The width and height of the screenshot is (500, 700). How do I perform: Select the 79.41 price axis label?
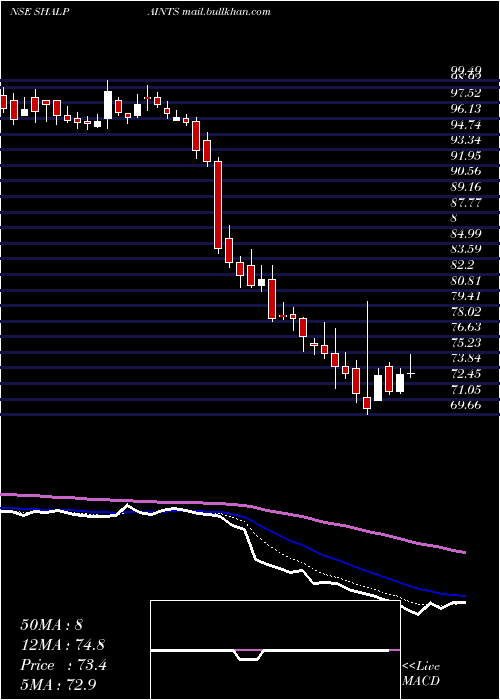(x=466, y=296)
